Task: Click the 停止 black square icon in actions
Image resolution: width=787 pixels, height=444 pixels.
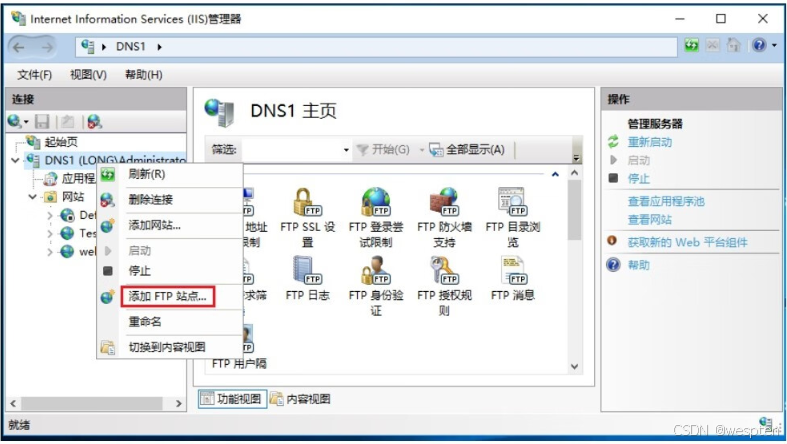Action: 613,178
